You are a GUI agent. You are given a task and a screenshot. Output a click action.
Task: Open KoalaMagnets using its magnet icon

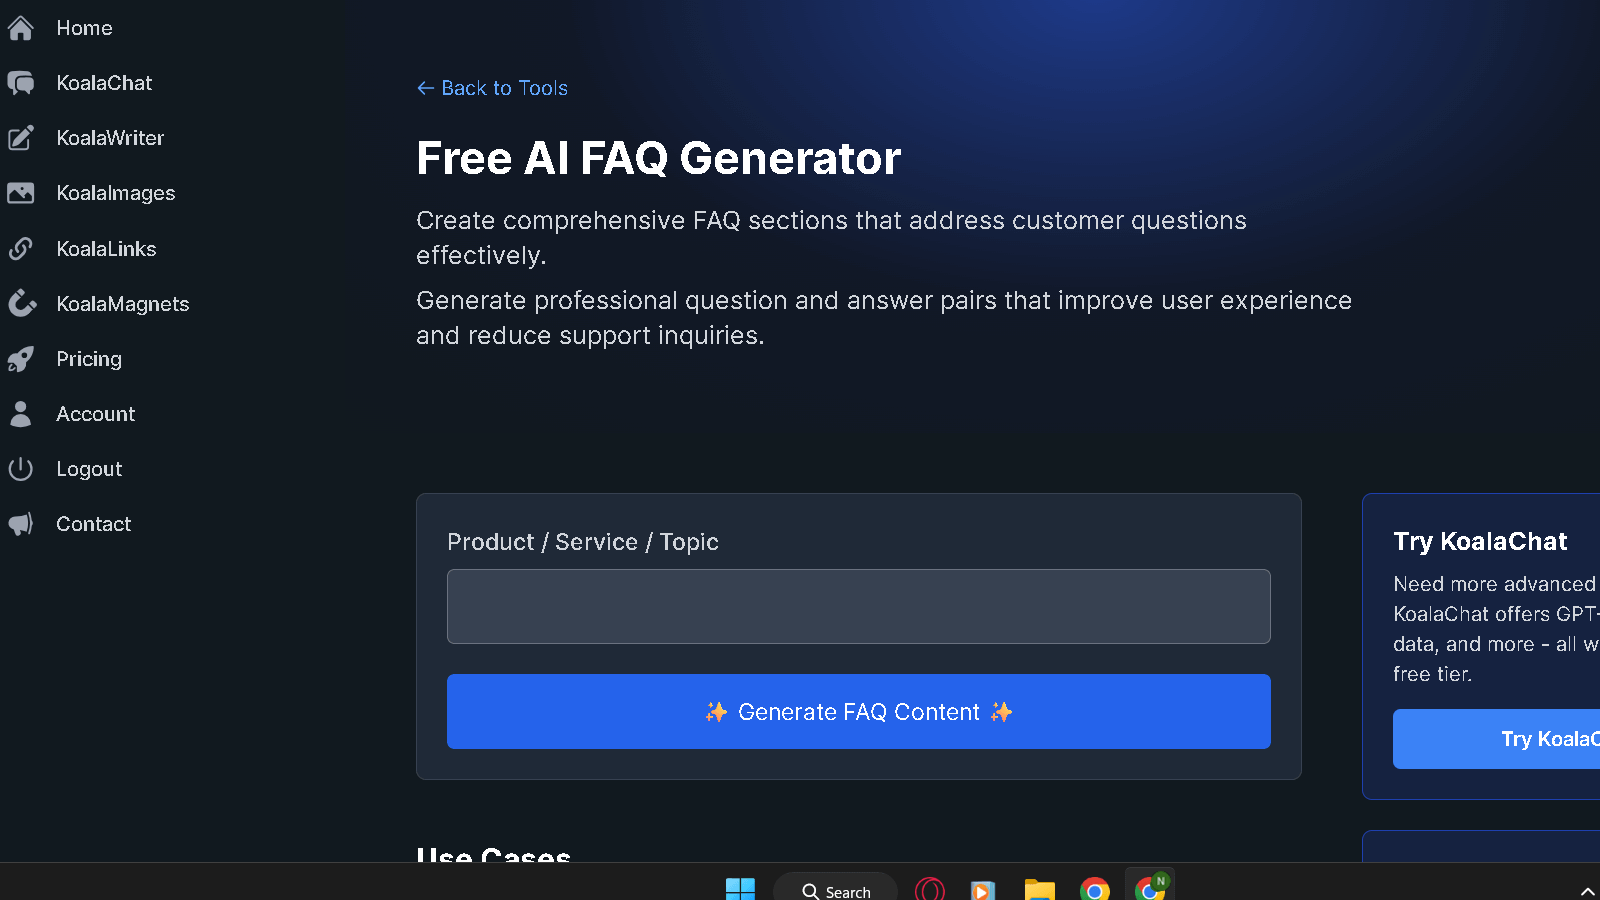click(x=21, y=303)
